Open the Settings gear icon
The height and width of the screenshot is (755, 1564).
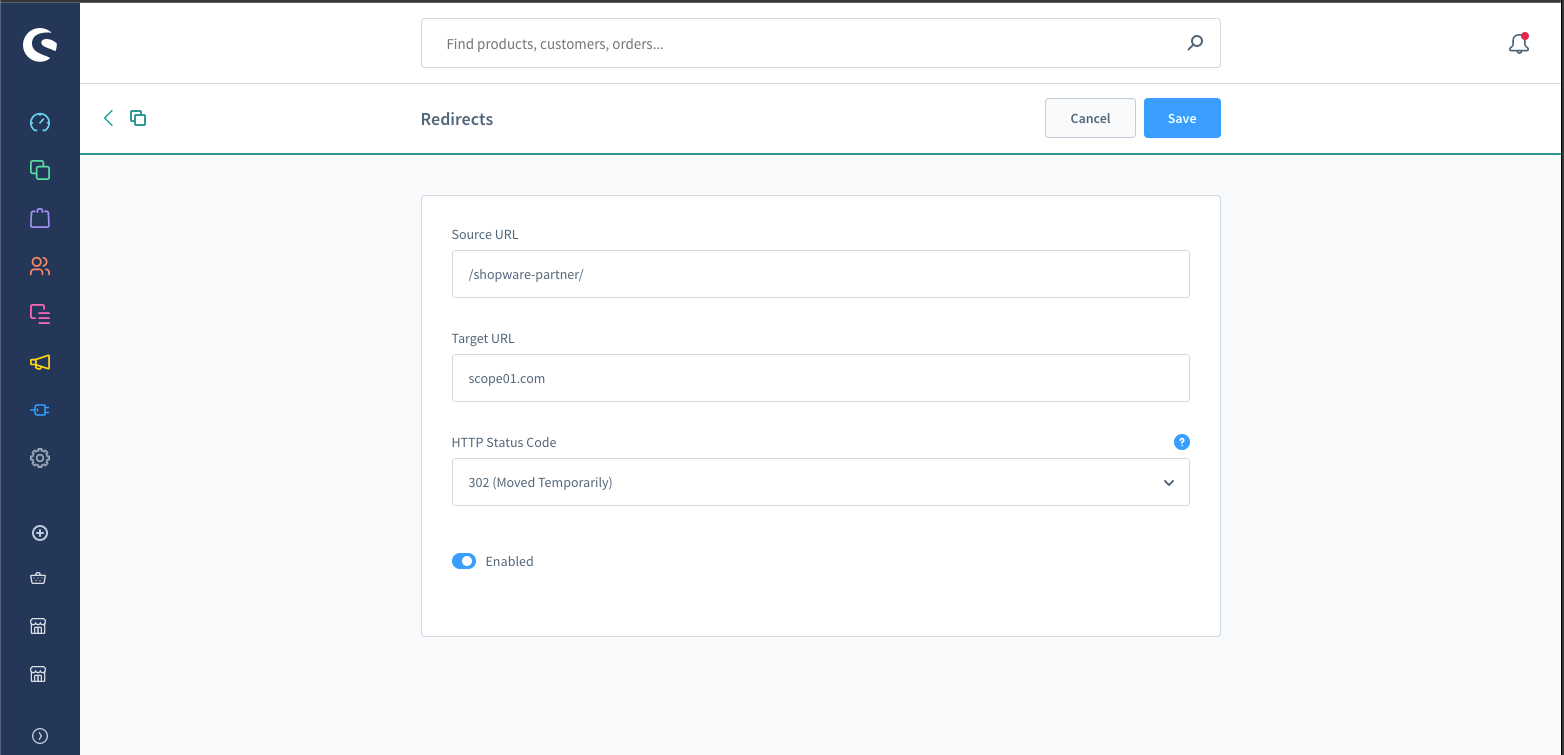(x=40, y=458)
